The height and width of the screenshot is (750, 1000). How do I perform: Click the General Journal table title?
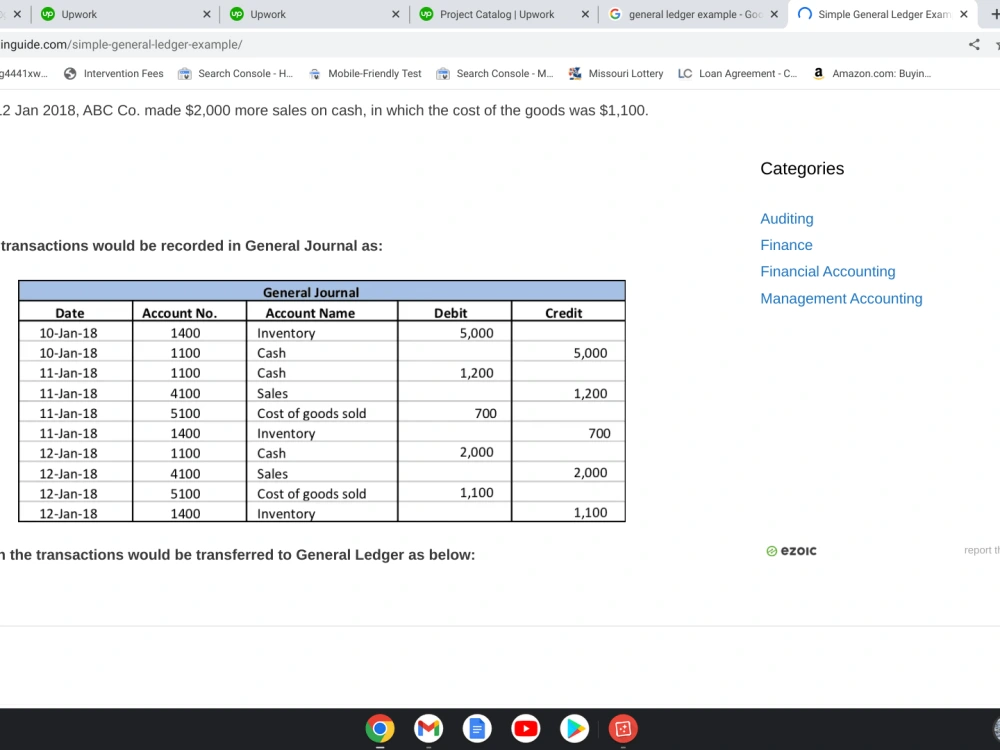(311, 292)
